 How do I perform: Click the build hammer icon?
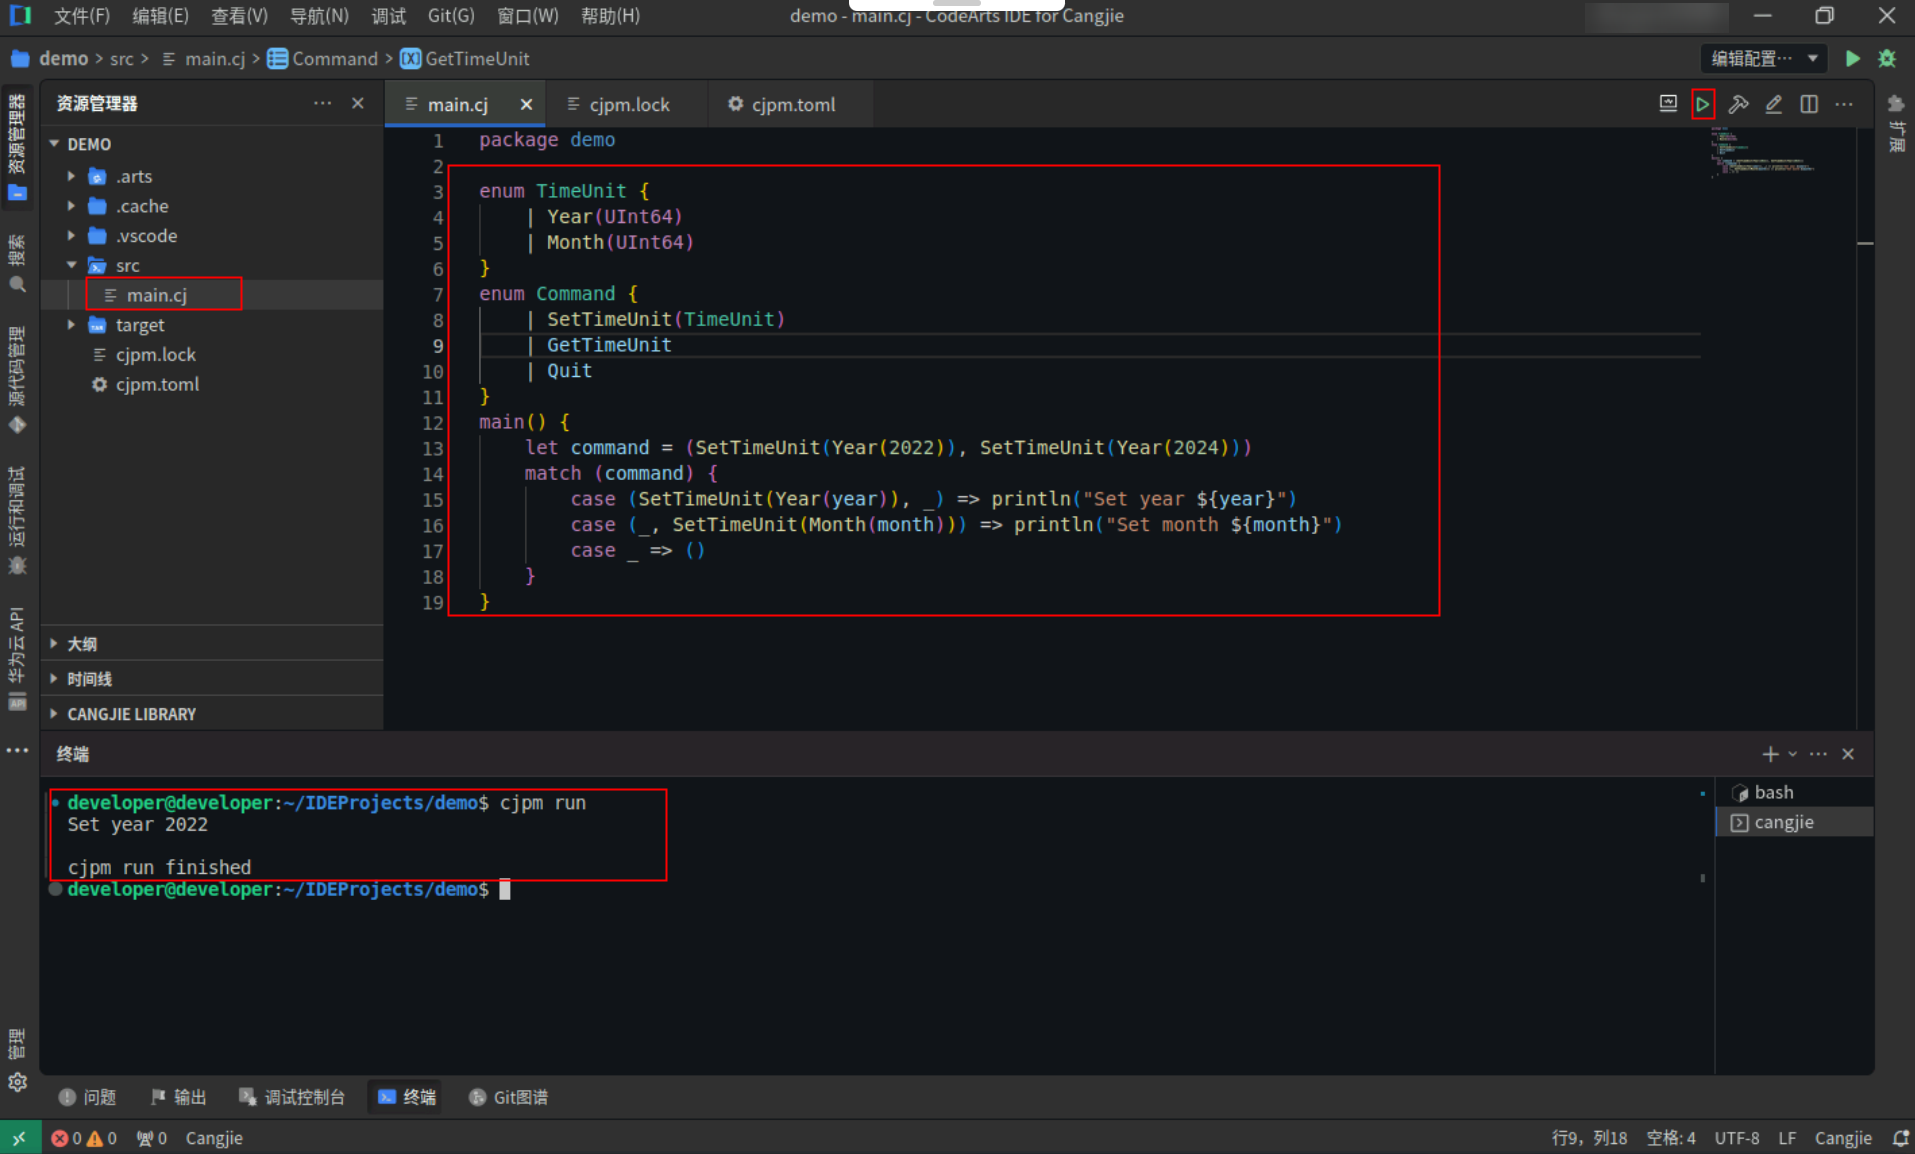click(1738, 104)
